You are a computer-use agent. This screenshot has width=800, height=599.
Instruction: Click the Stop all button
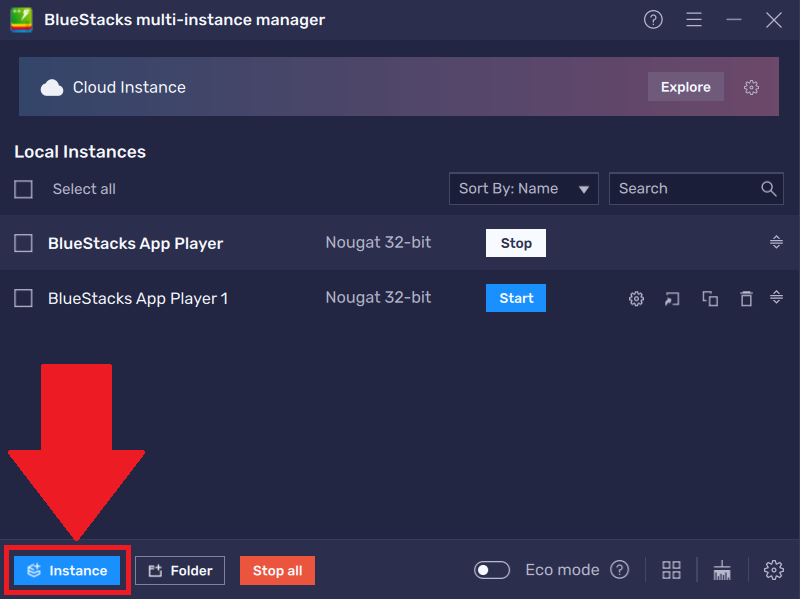[x=278, y=570]
